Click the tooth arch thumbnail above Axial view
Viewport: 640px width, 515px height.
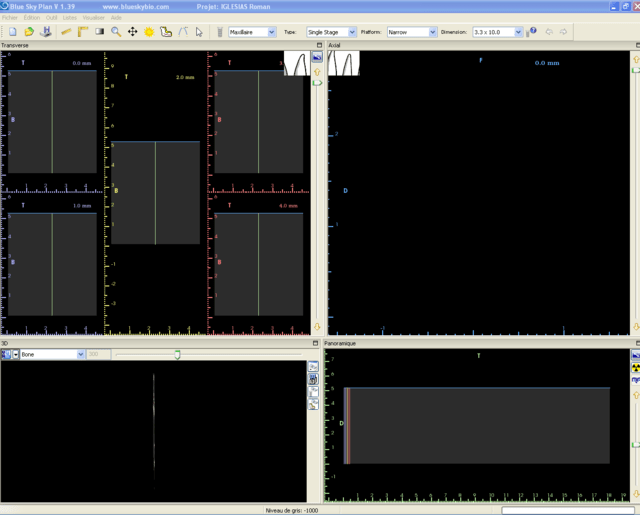click(x=343, y=63)
